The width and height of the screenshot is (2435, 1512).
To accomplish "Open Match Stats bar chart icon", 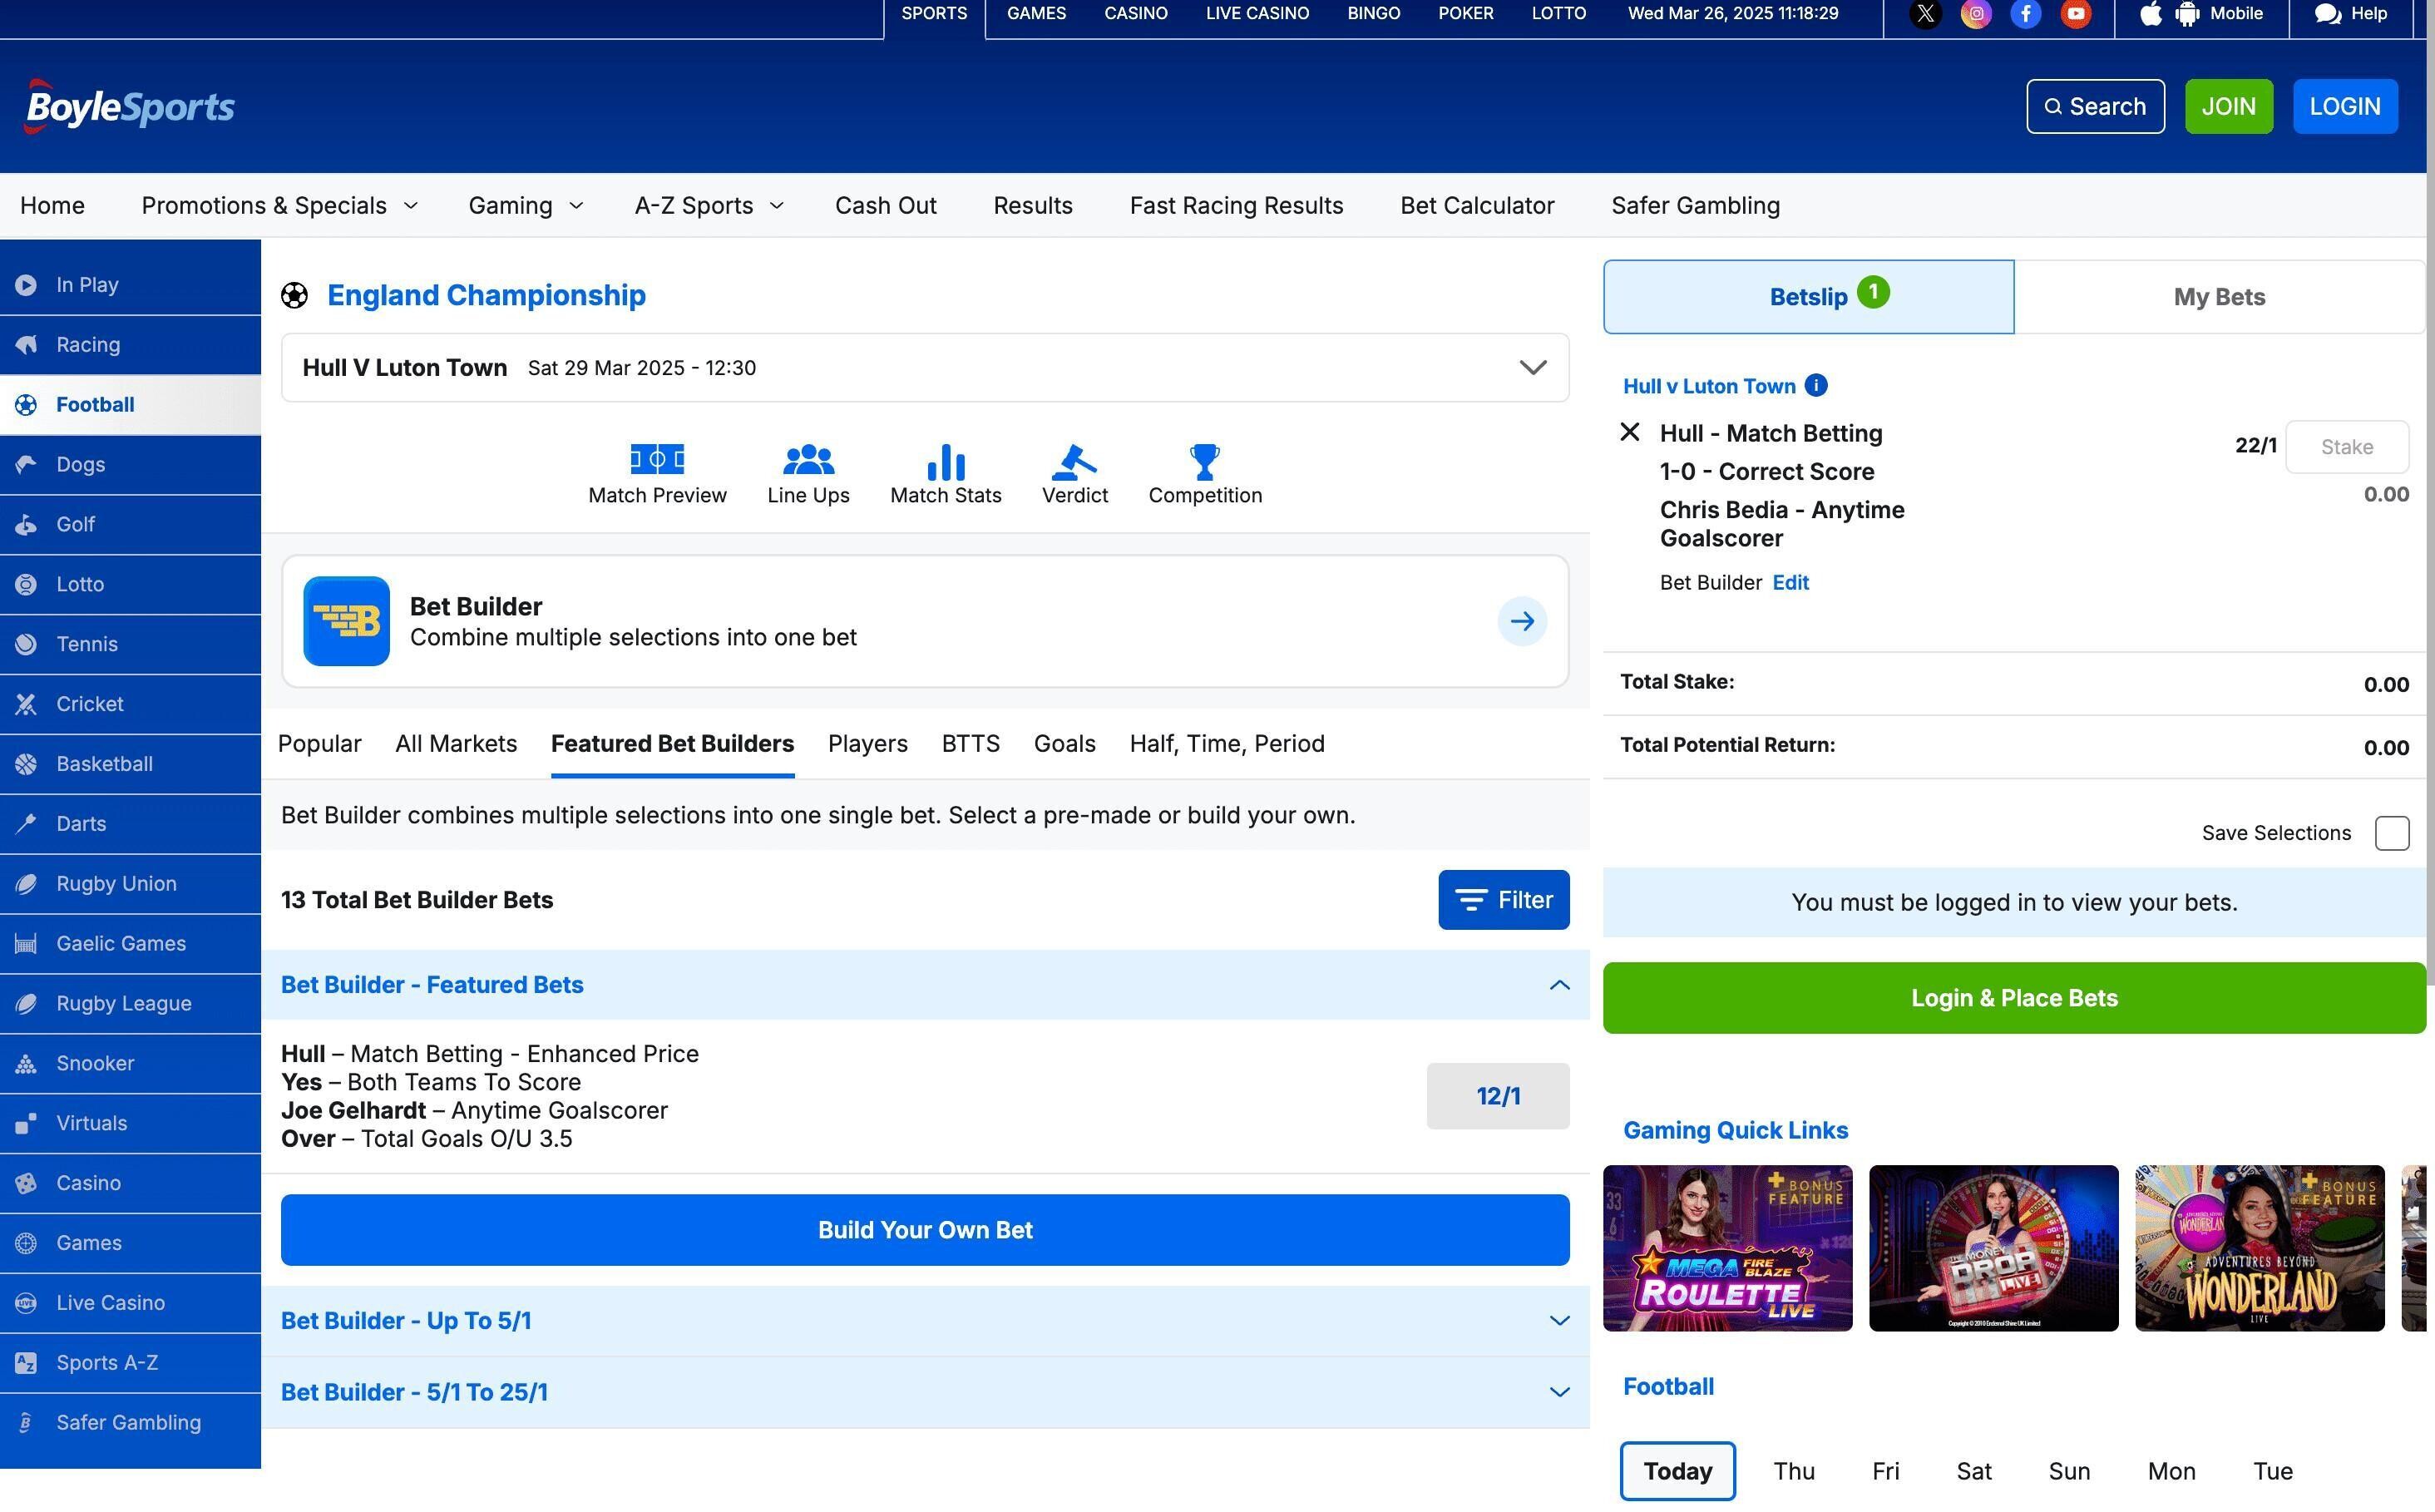I will tap(946, 462).
